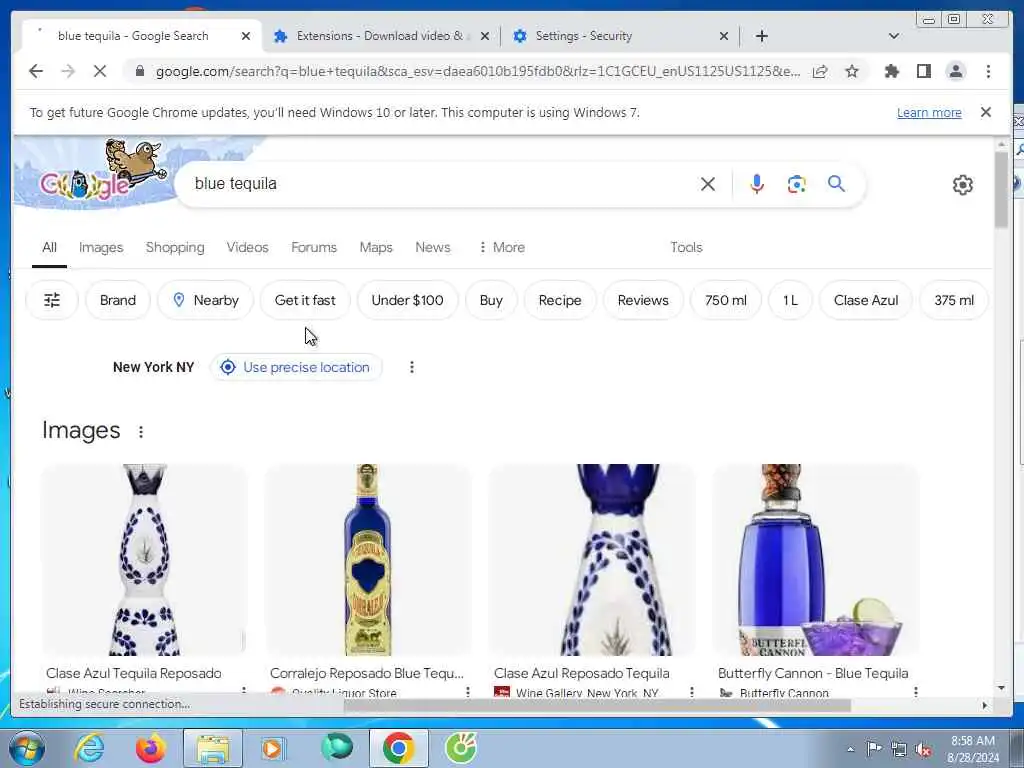Screen dimensions: 1024x768
Task: Apply the Reviews filter chip
Action: click(x=643, y=300)
